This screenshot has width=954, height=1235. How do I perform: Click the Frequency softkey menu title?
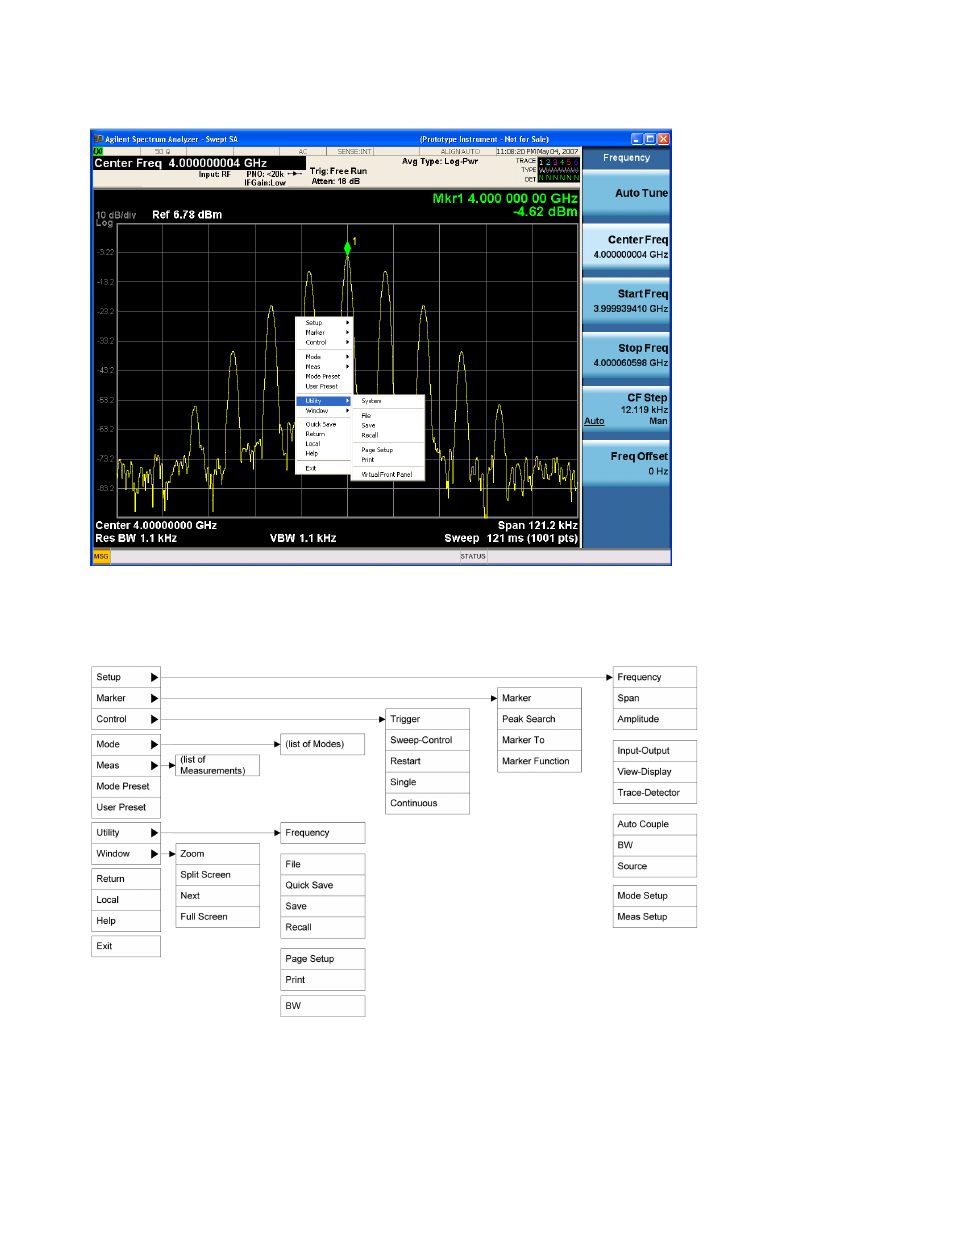626,158
